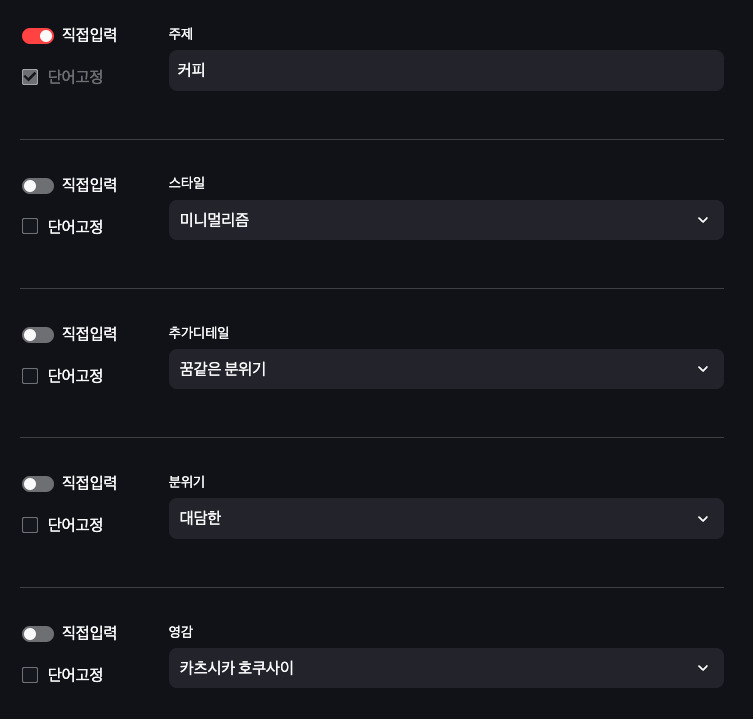
Task: Turn off 직접입력 toggle for 주제
Action: pyautogui.click(x=38, y=36)
